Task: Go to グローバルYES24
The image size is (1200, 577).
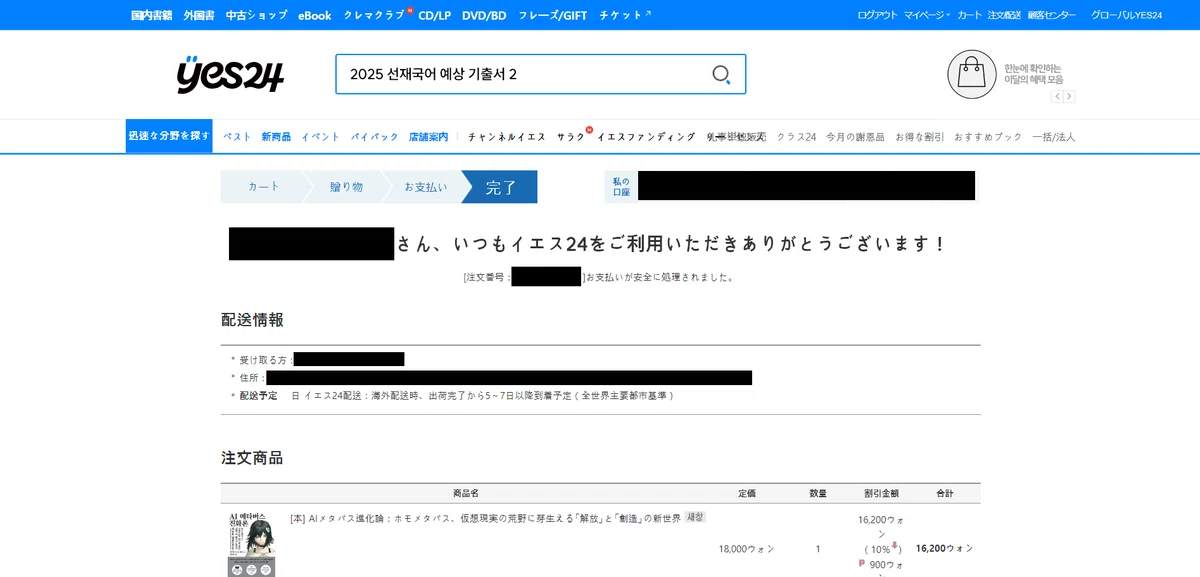Action: pos(1126,15)
